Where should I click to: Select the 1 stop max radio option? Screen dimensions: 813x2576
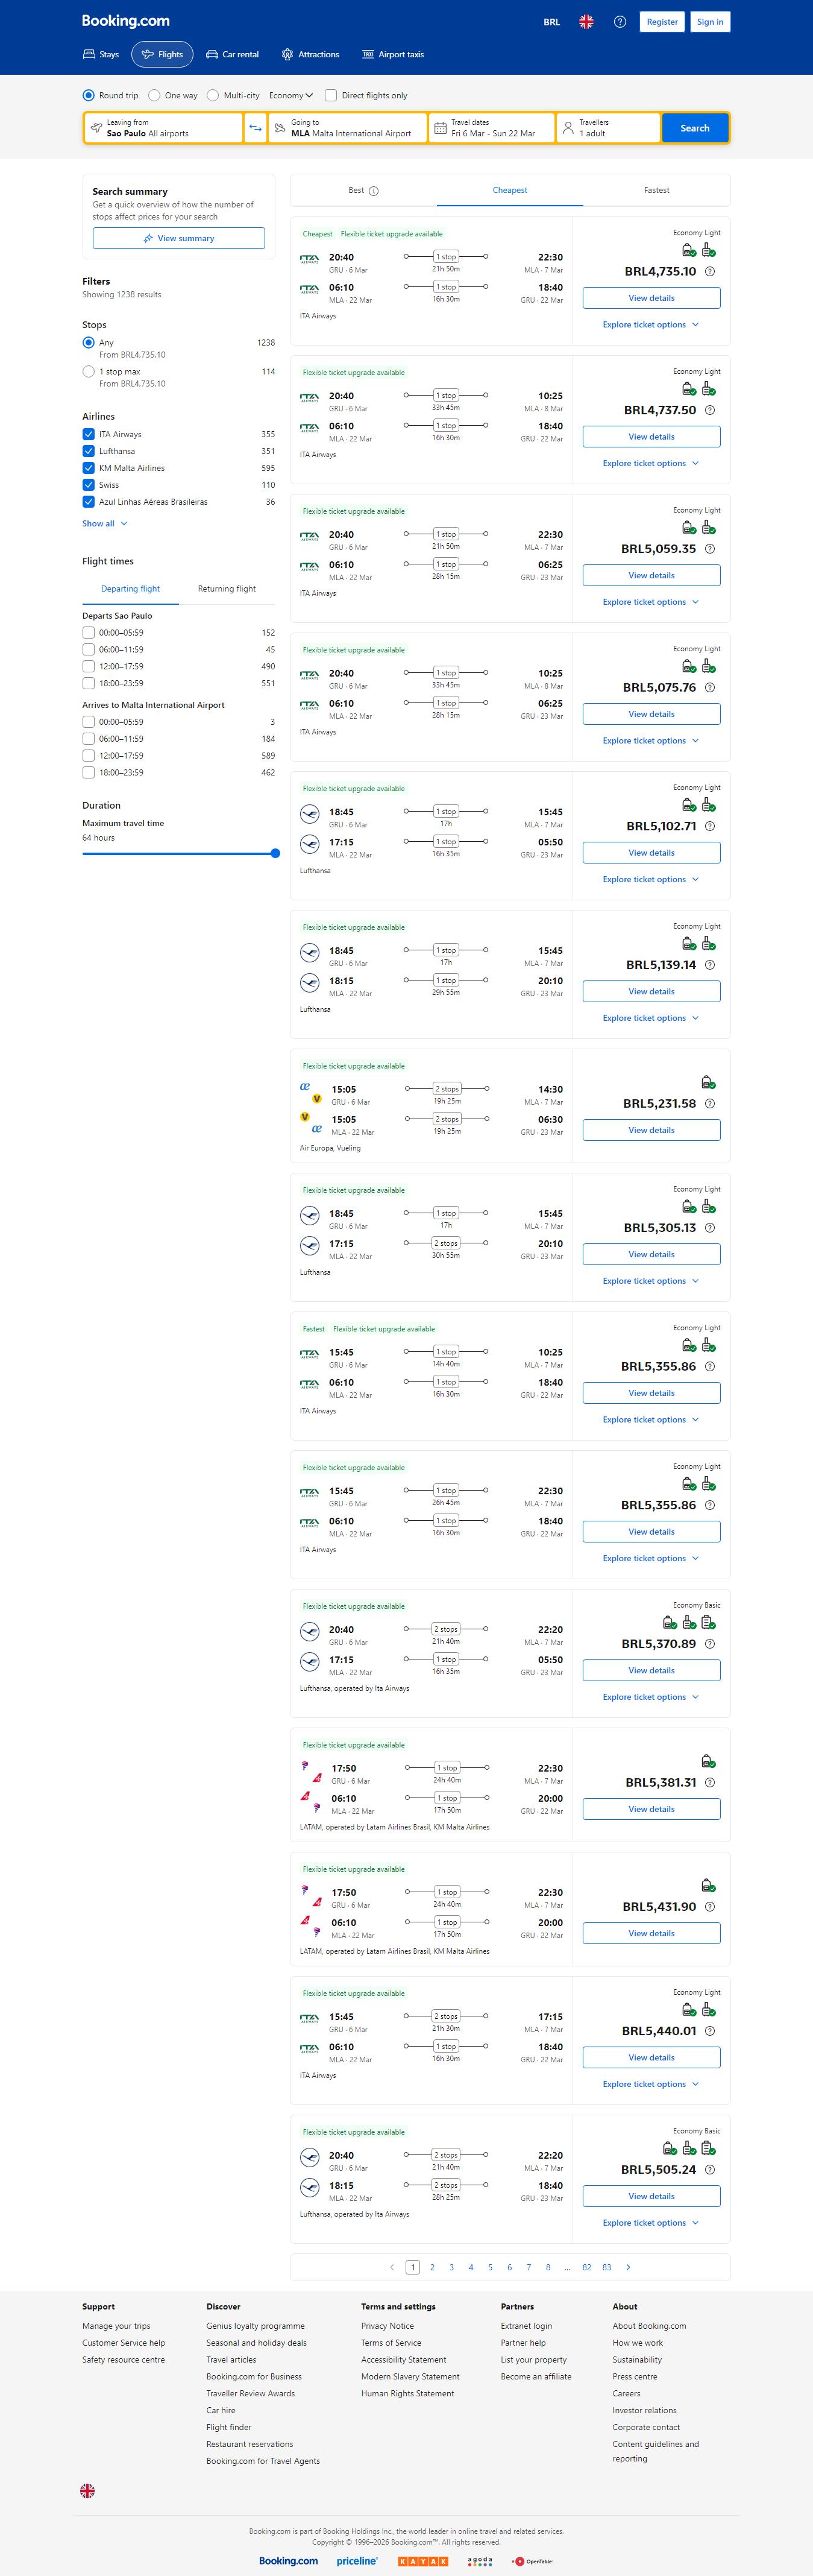89,372
